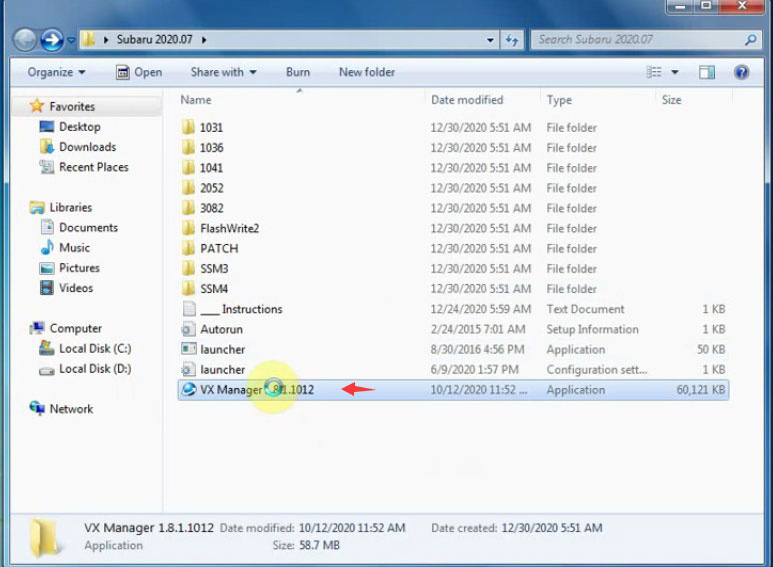Image resolution: width=773 pixels, height=567 pixels.
Task: Click the Burn toolbar button
Action: (298, 72)
